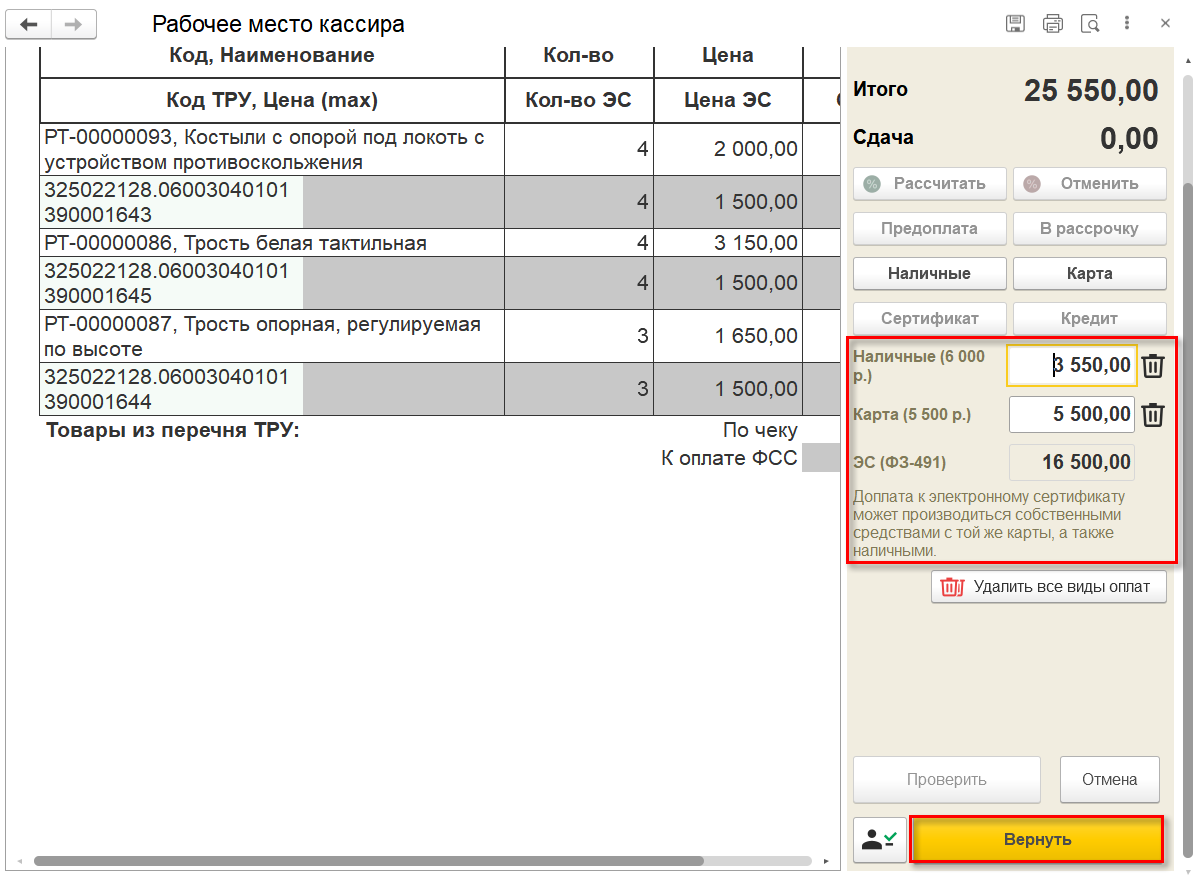Click the Рассчитать discount button
This screenshot has height=886, width=1195.
930,184
